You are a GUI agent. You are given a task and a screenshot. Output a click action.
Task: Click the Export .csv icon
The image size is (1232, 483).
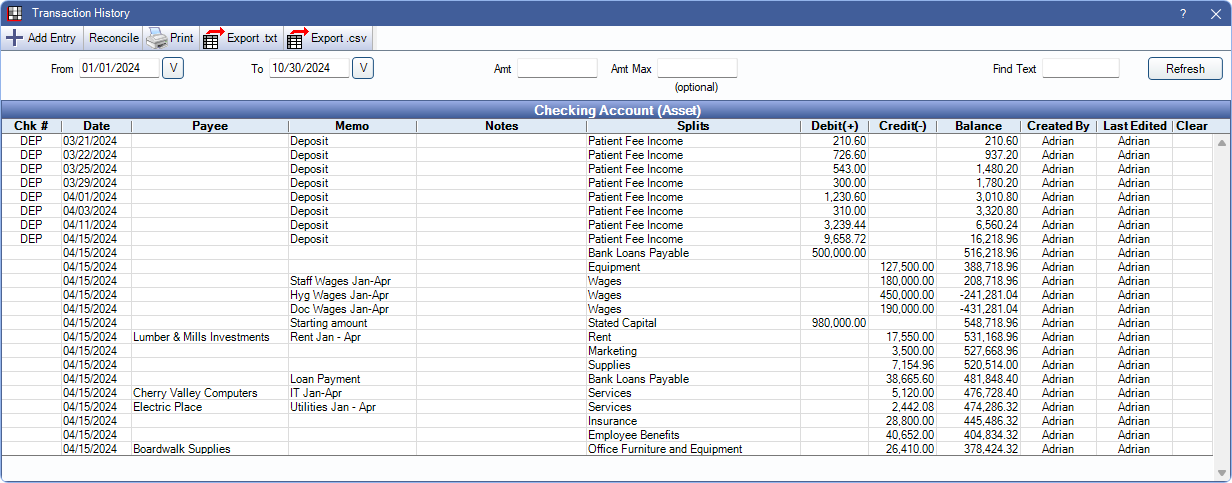297,39
